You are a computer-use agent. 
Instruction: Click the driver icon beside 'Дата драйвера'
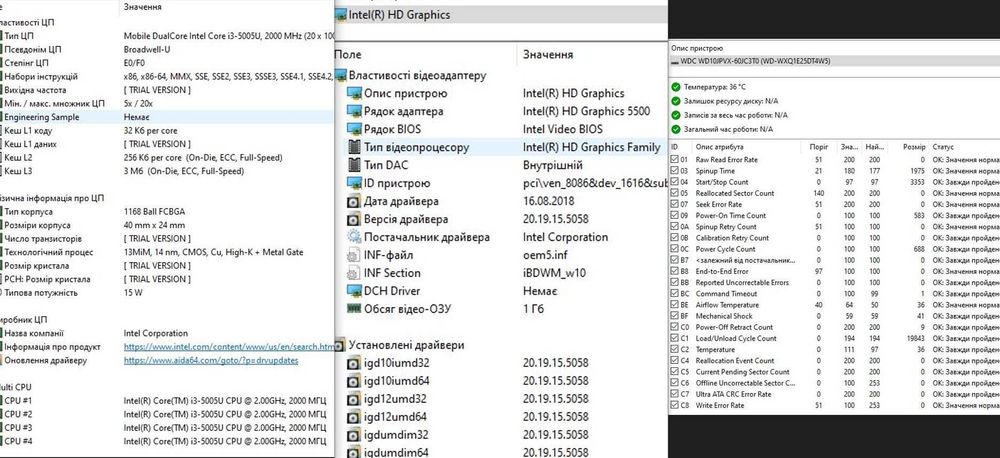pos(354,202)
